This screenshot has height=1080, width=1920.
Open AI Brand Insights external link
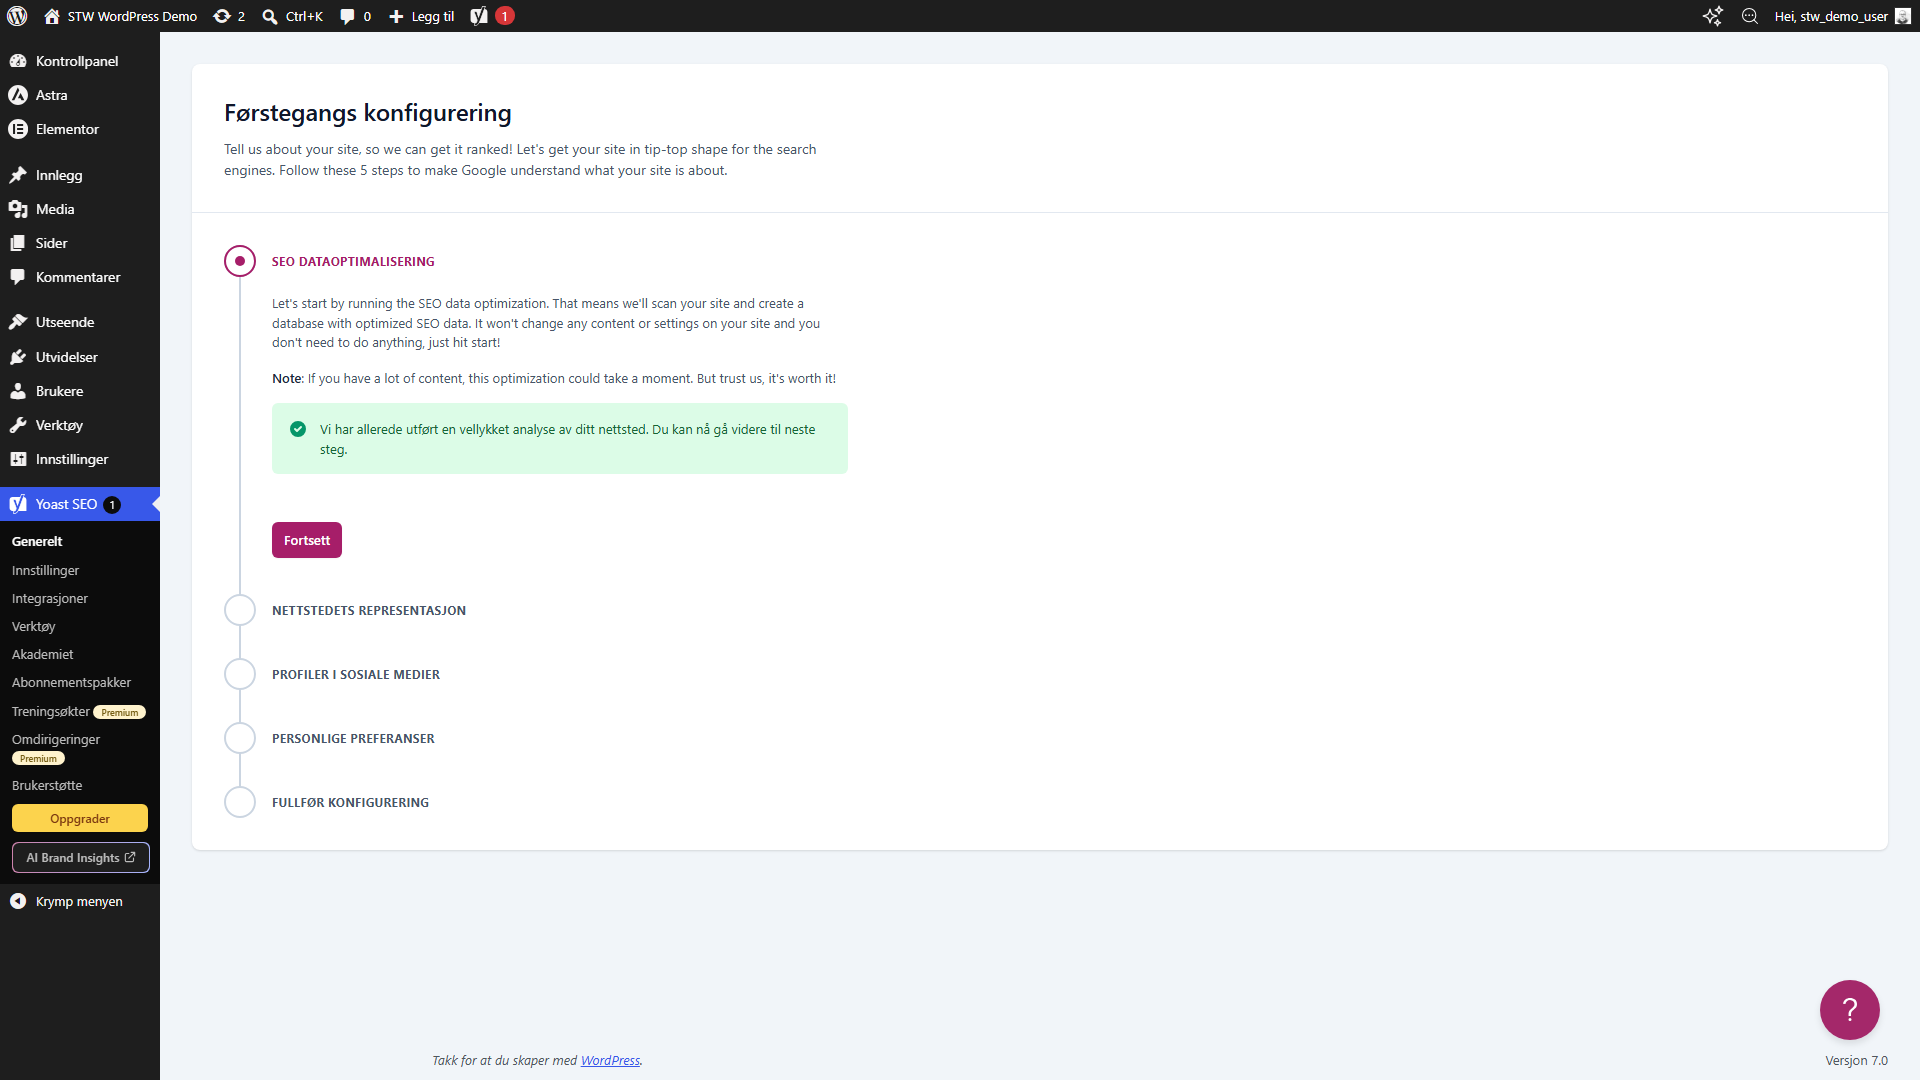pyautogui.click(x=81, y=857)
